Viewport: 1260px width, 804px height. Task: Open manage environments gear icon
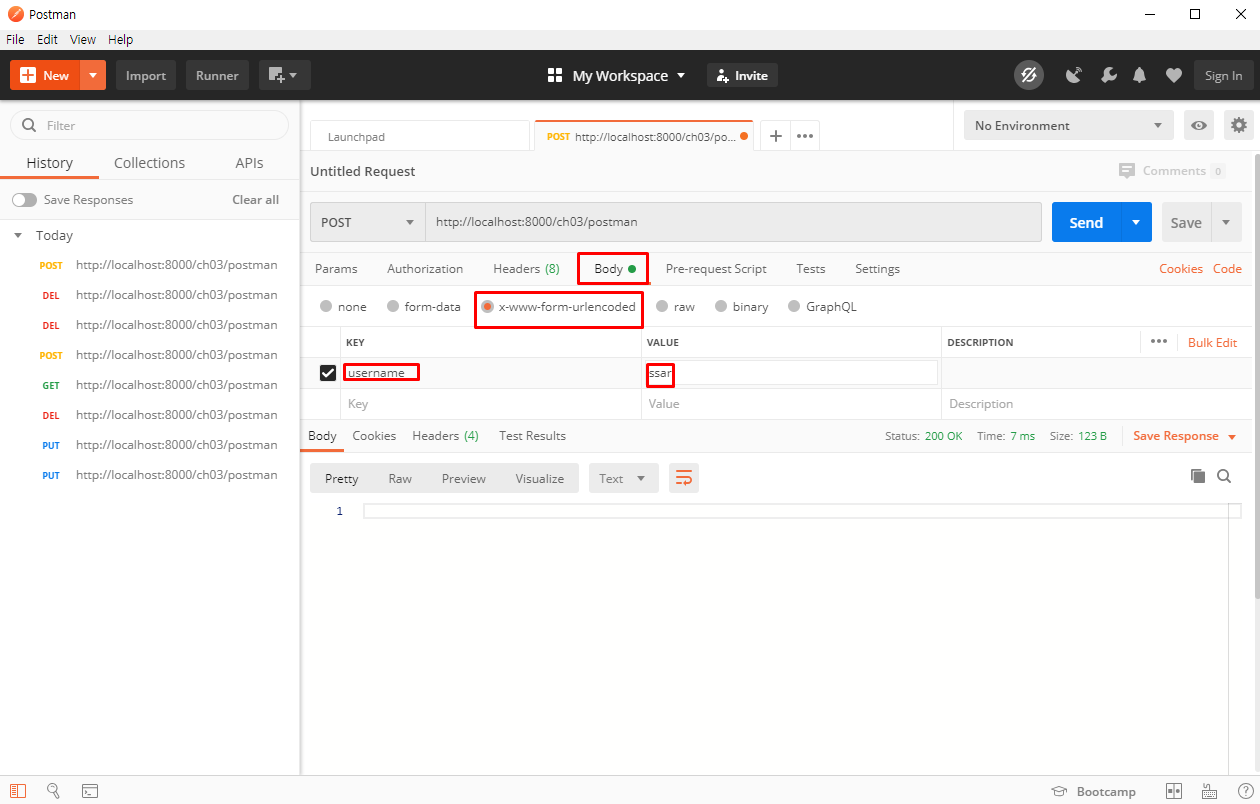point(1239,125)
